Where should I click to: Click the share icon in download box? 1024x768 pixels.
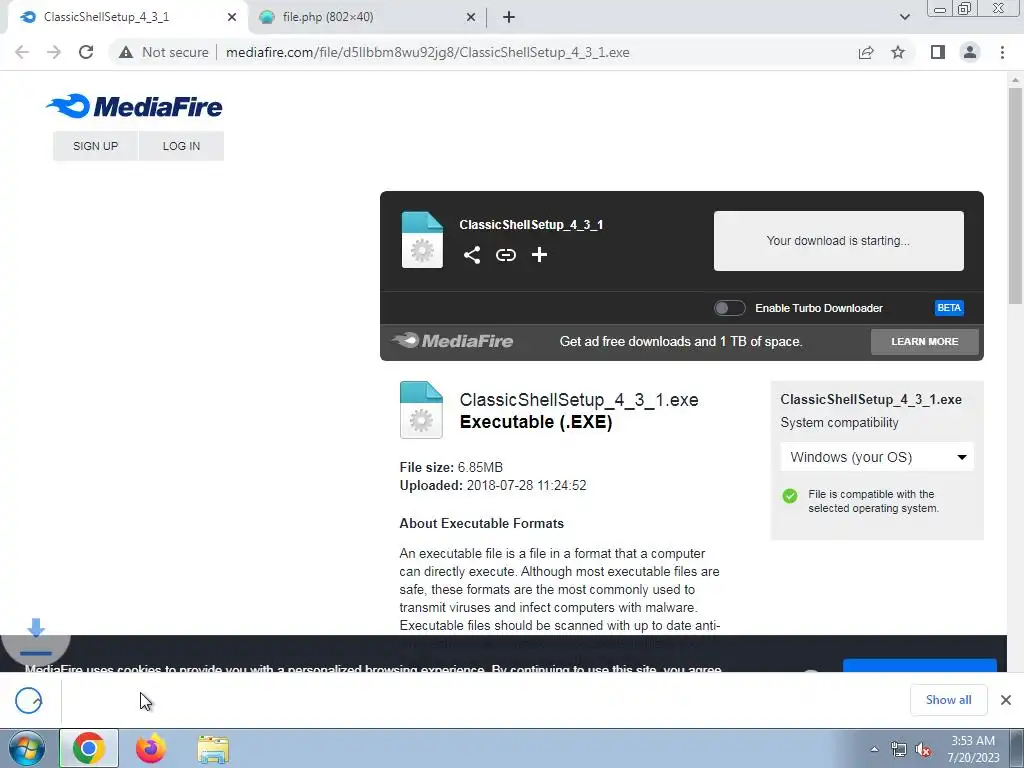coord(472,255)
